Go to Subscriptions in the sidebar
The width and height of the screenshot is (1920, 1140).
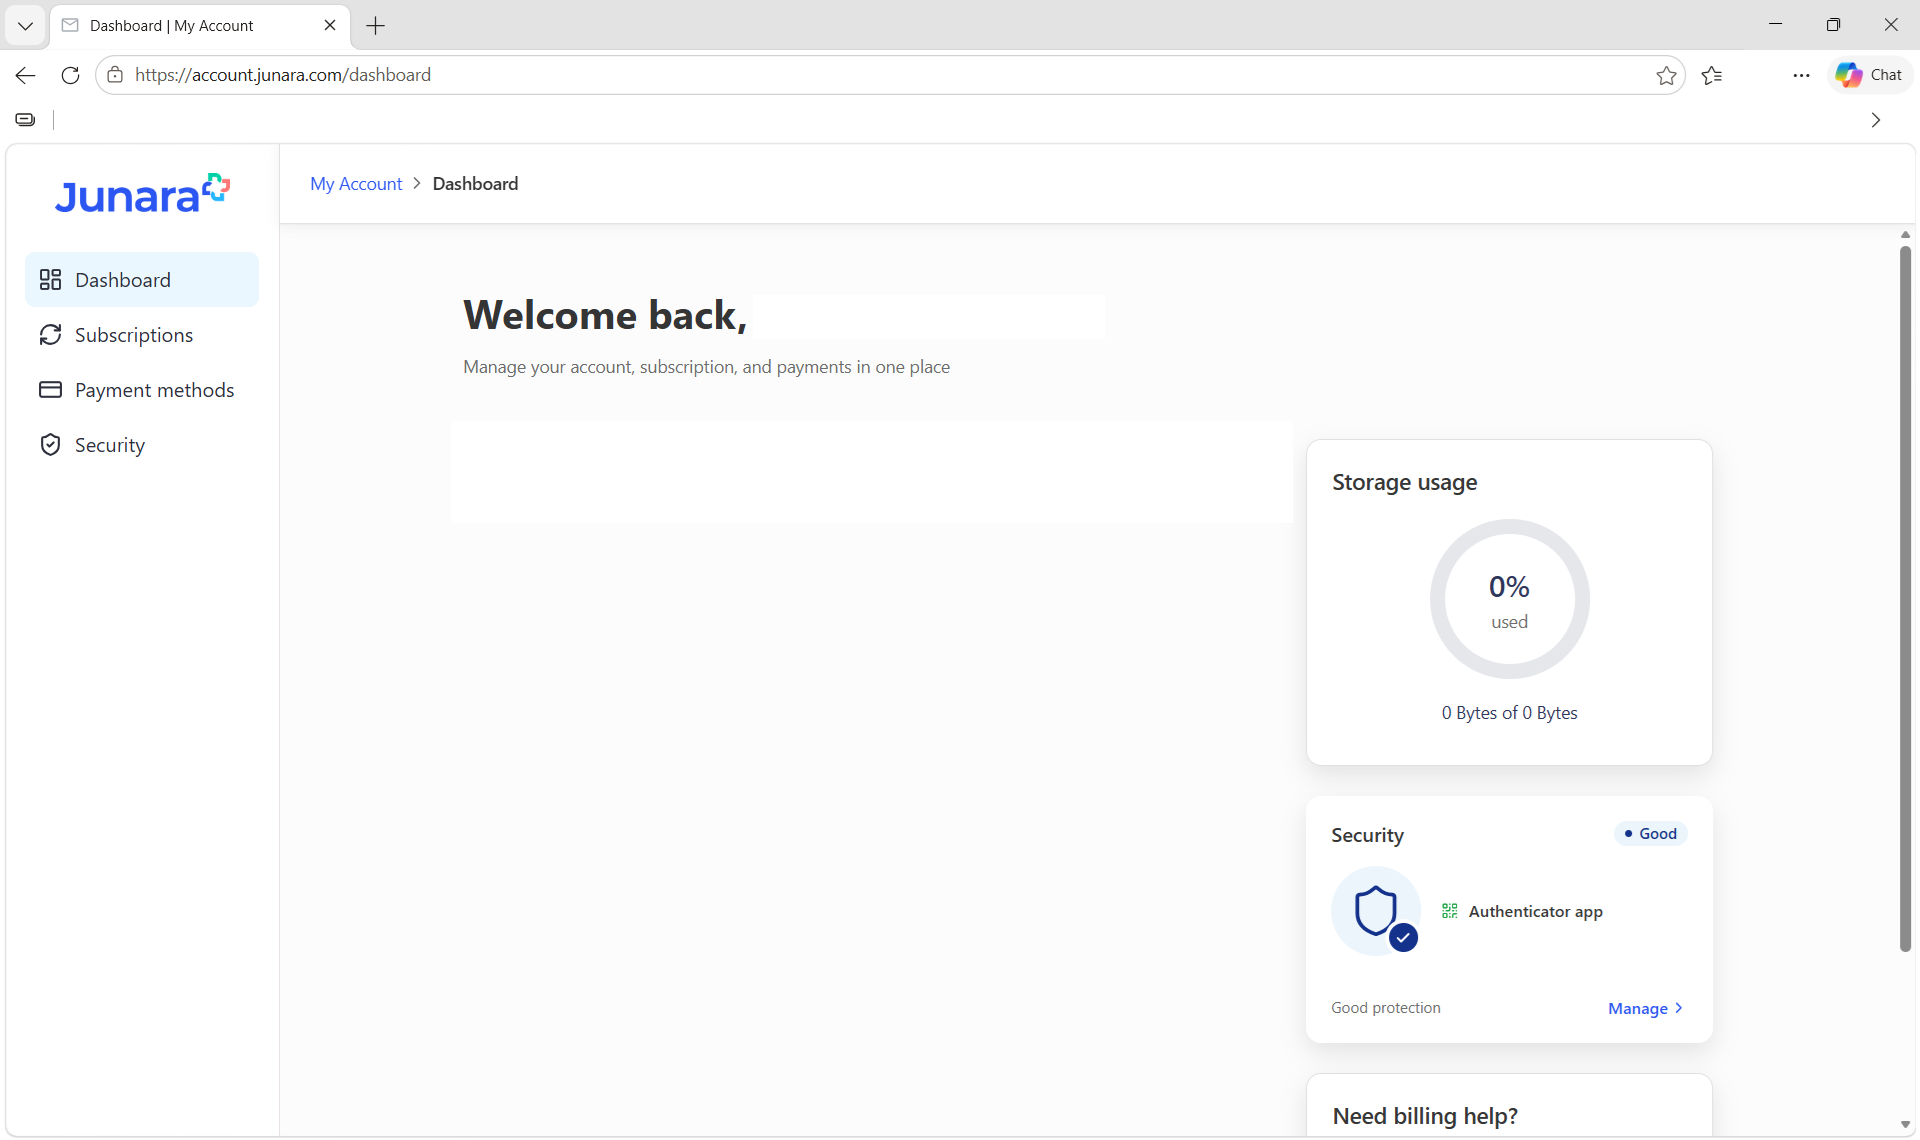tap(142, 335)
